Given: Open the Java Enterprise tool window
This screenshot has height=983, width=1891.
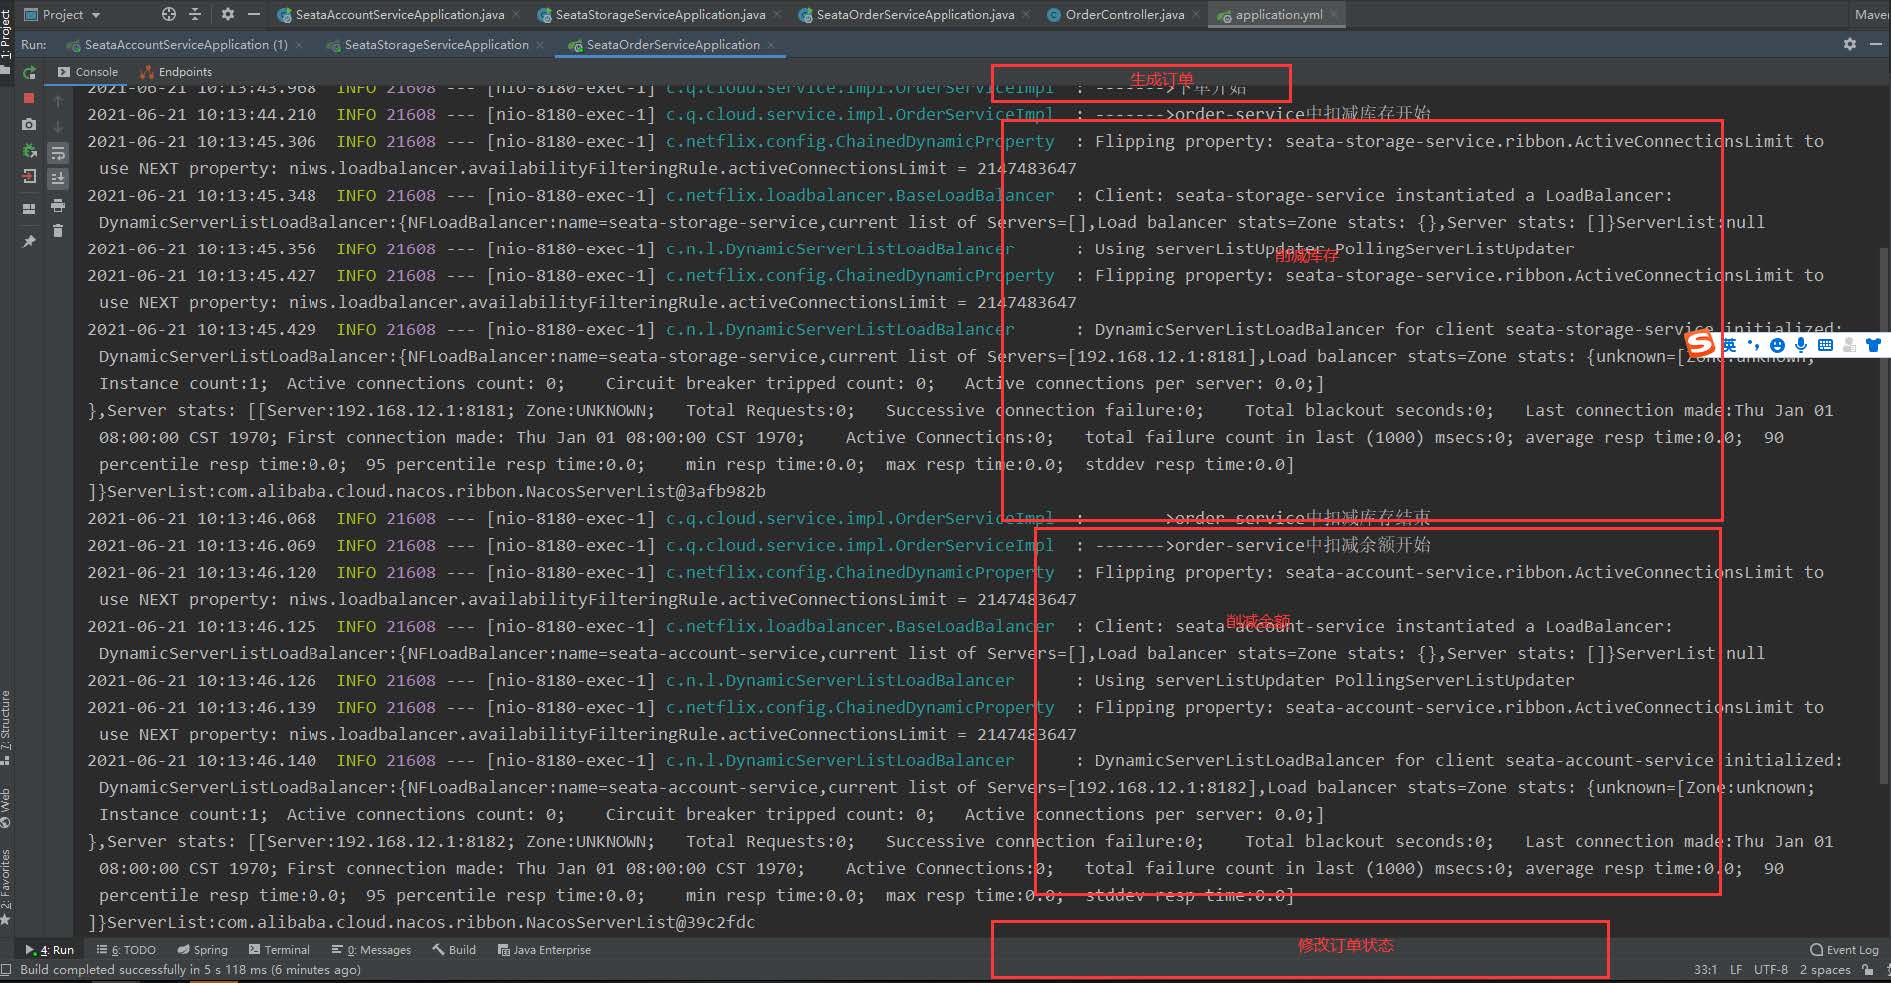Looking at the screenshot, I should pos(544,950).
